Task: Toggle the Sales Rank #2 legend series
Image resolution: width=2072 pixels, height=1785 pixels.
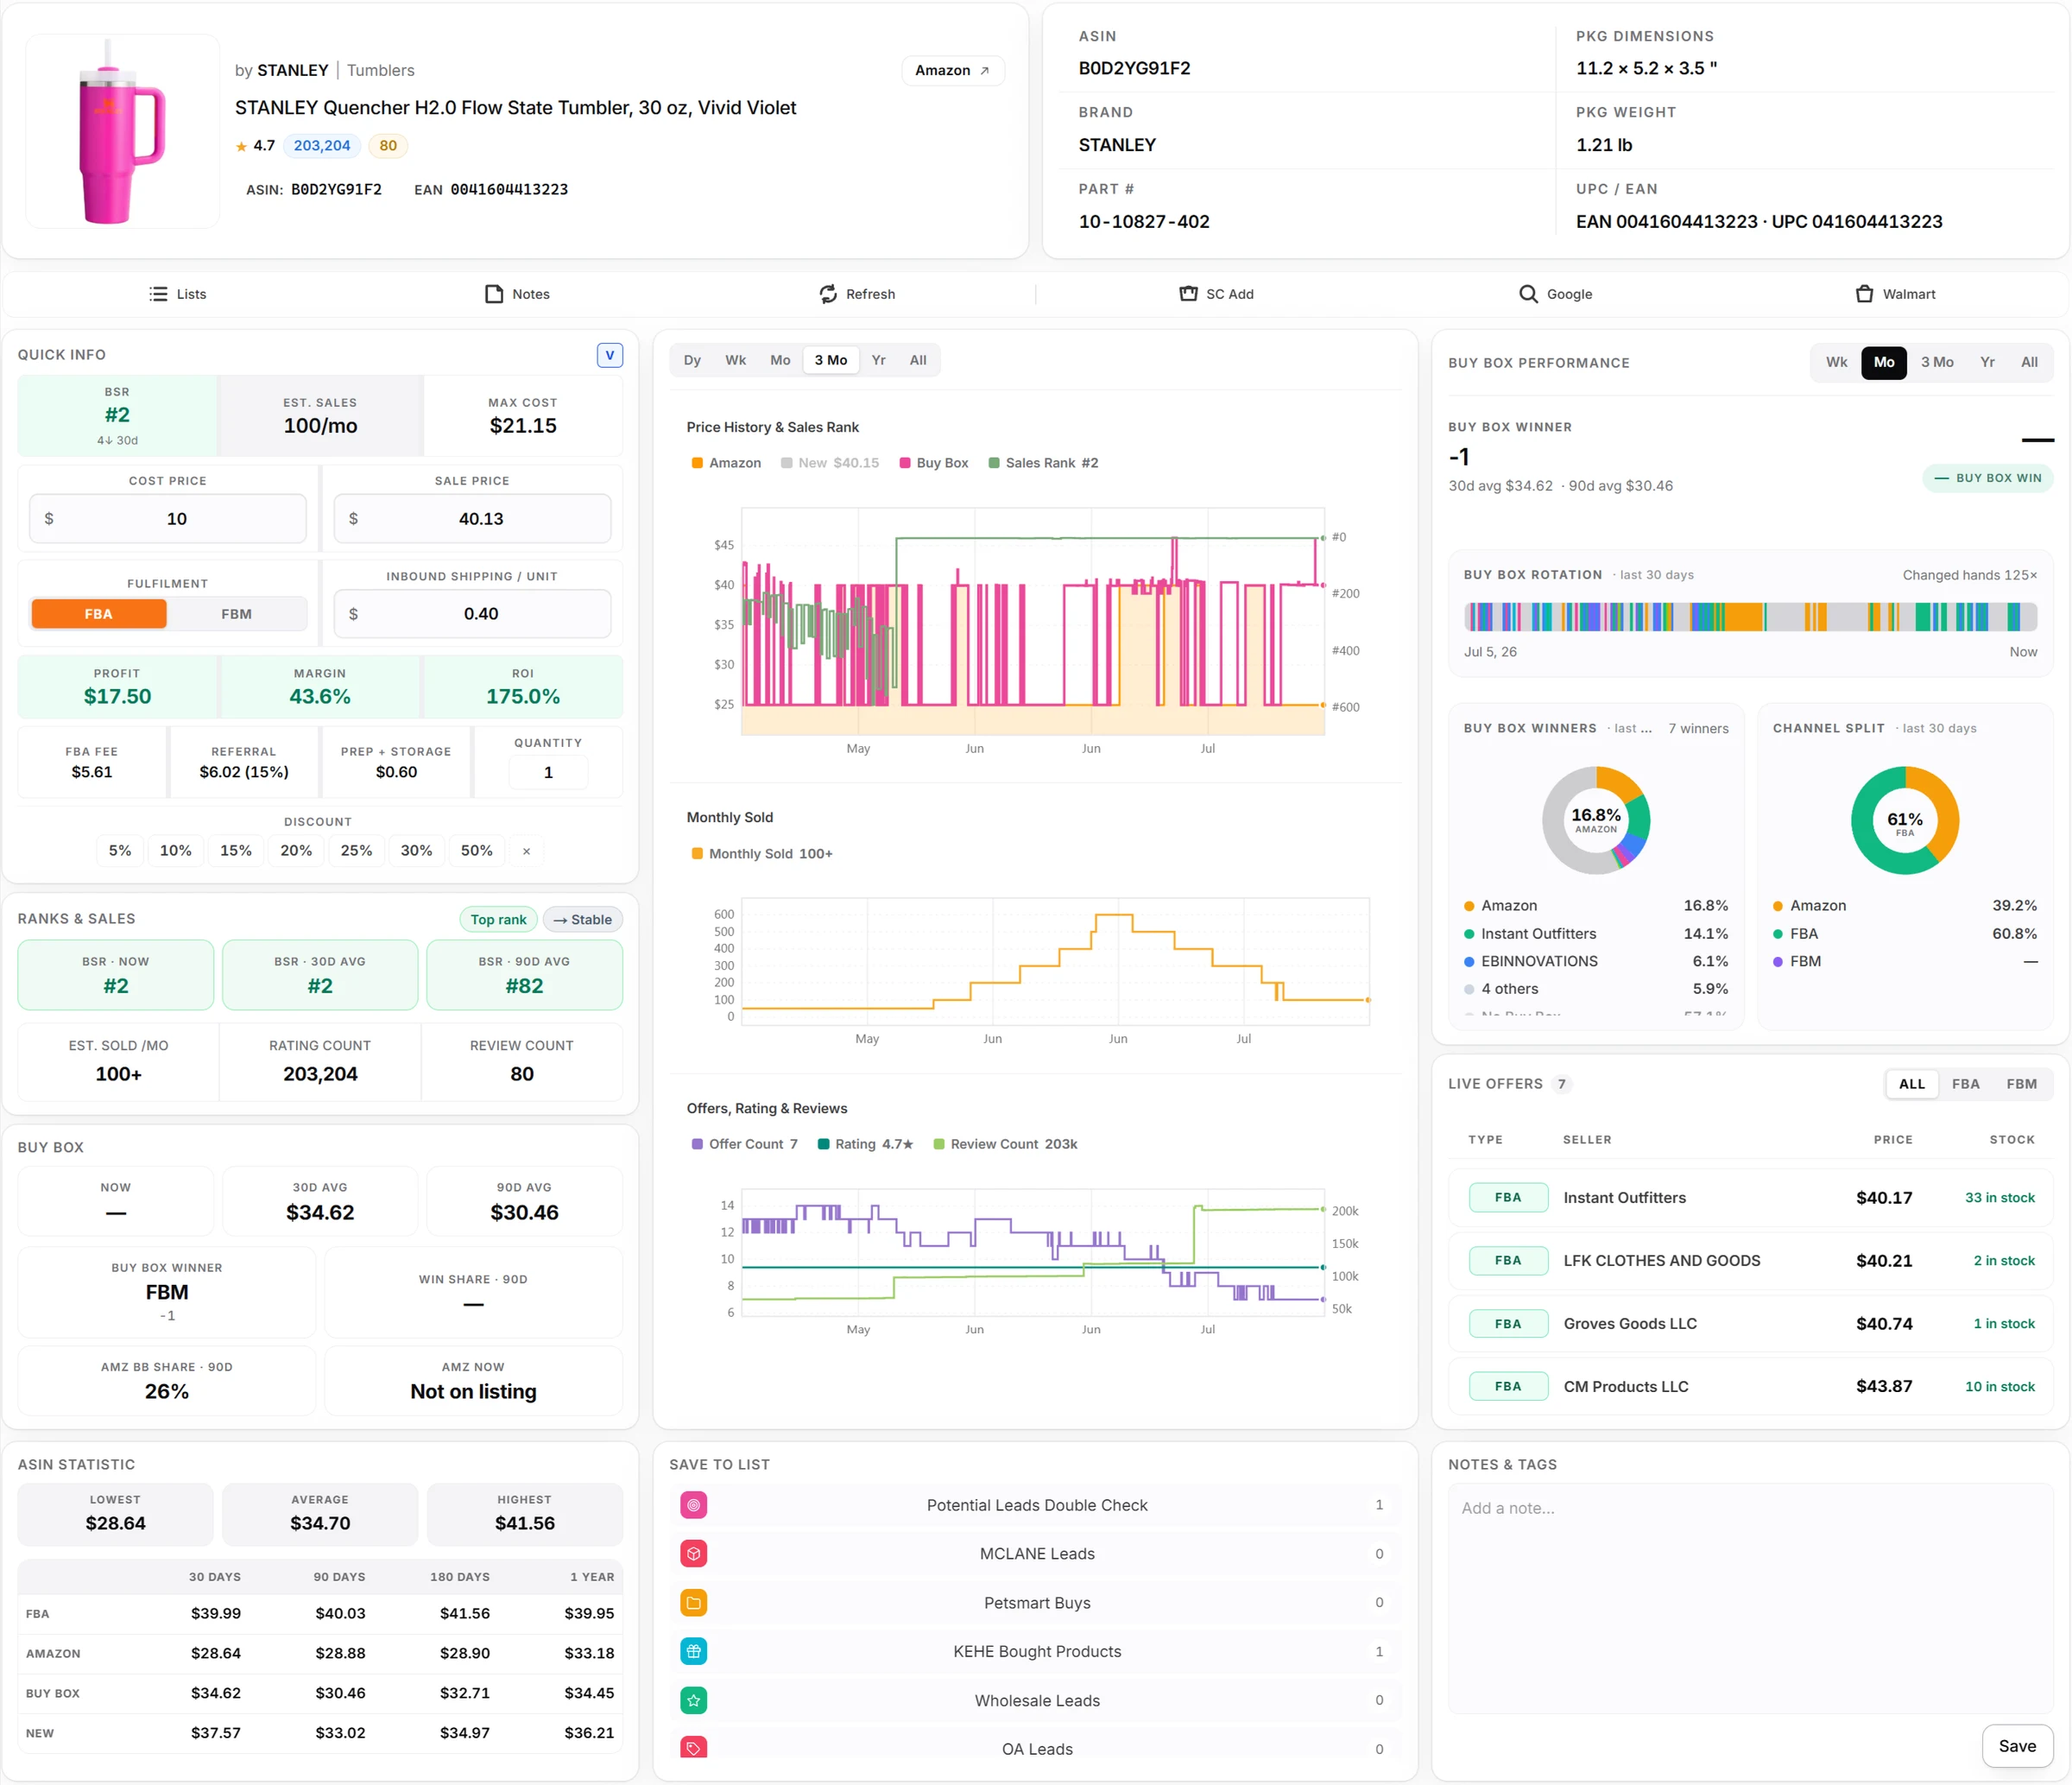Action: coord(1043,463)
